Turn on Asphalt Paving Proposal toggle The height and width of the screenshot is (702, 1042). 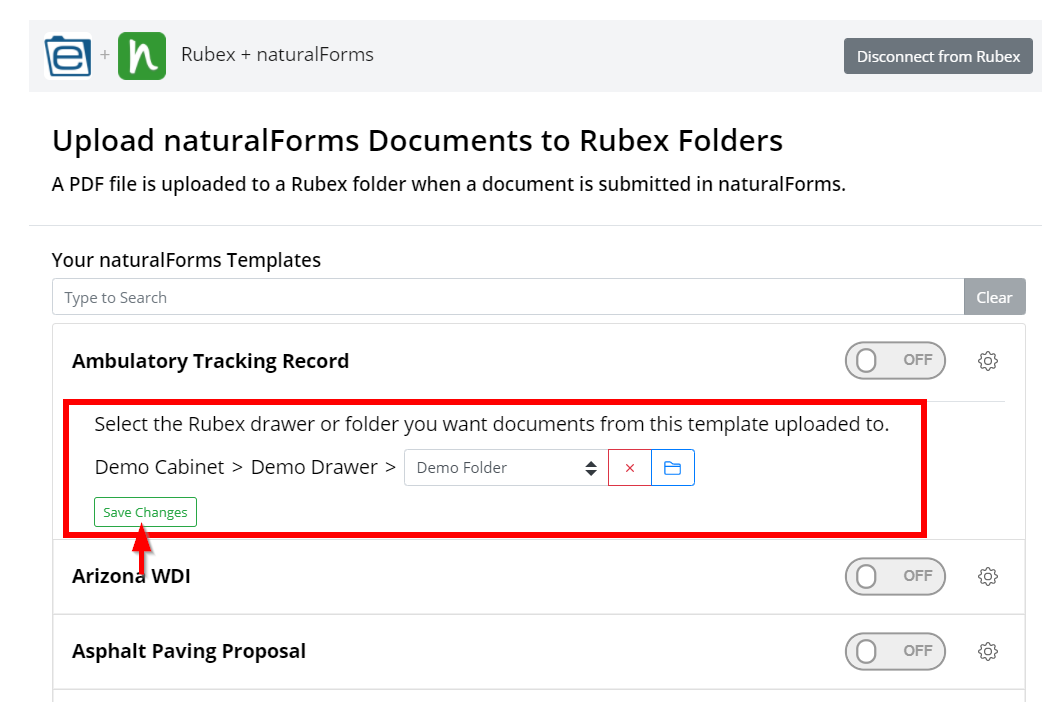[895, 651]
